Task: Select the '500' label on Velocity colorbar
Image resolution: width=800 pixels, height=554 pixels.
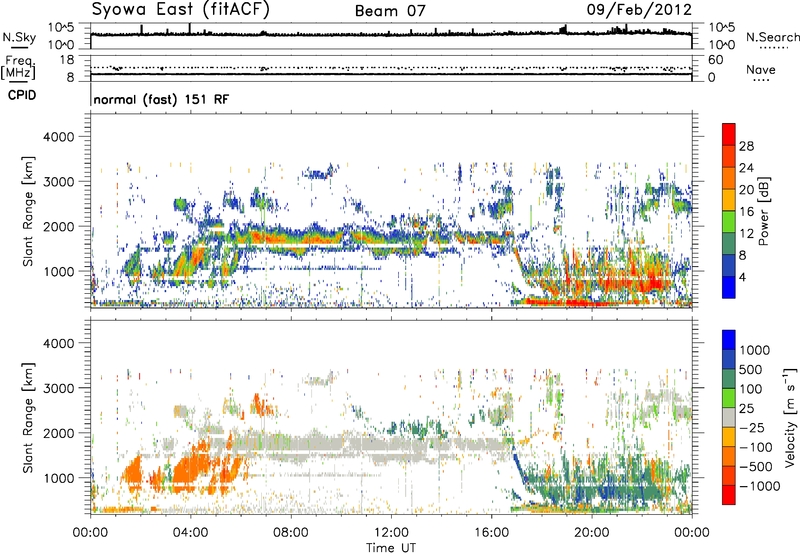Action: click(751, 370)
